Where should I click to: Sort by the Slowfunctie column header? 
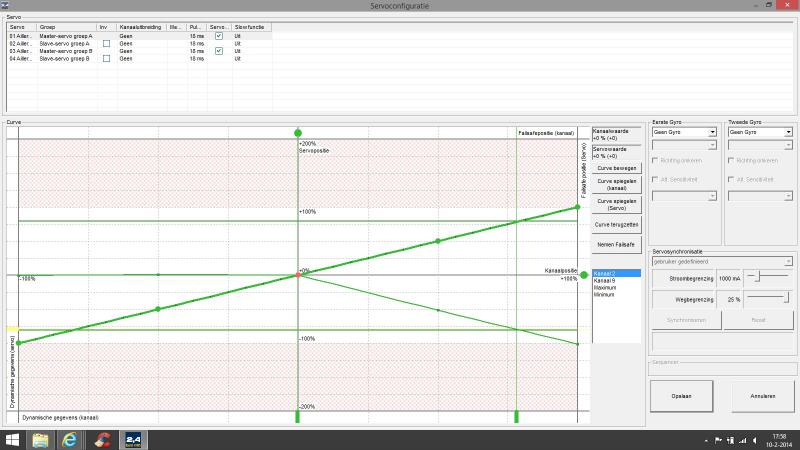click(252, 27)
